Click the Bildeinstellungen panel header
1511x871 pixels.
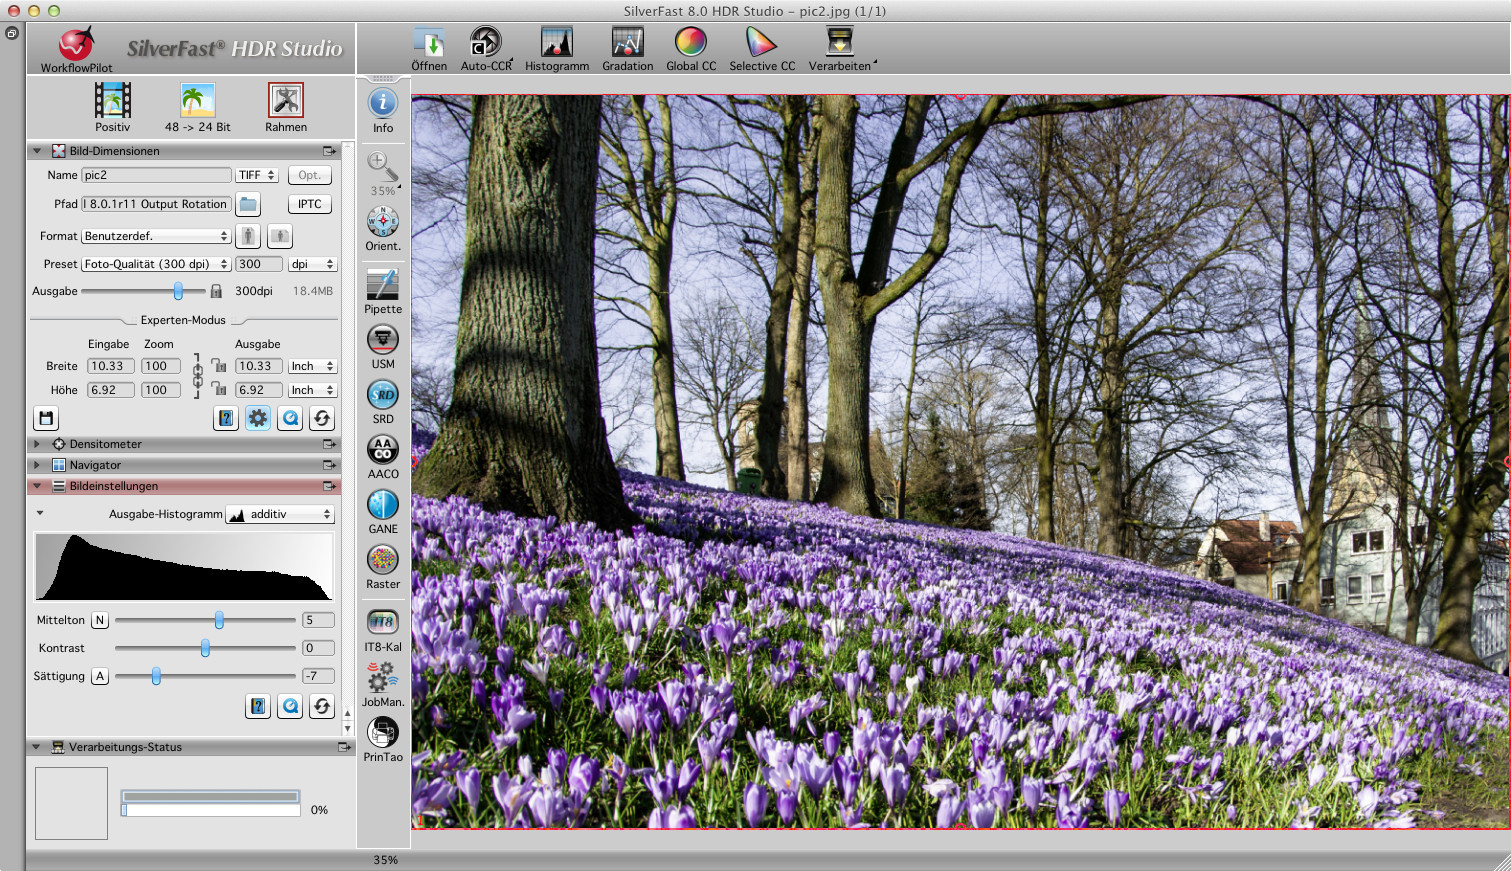(113, 486)
